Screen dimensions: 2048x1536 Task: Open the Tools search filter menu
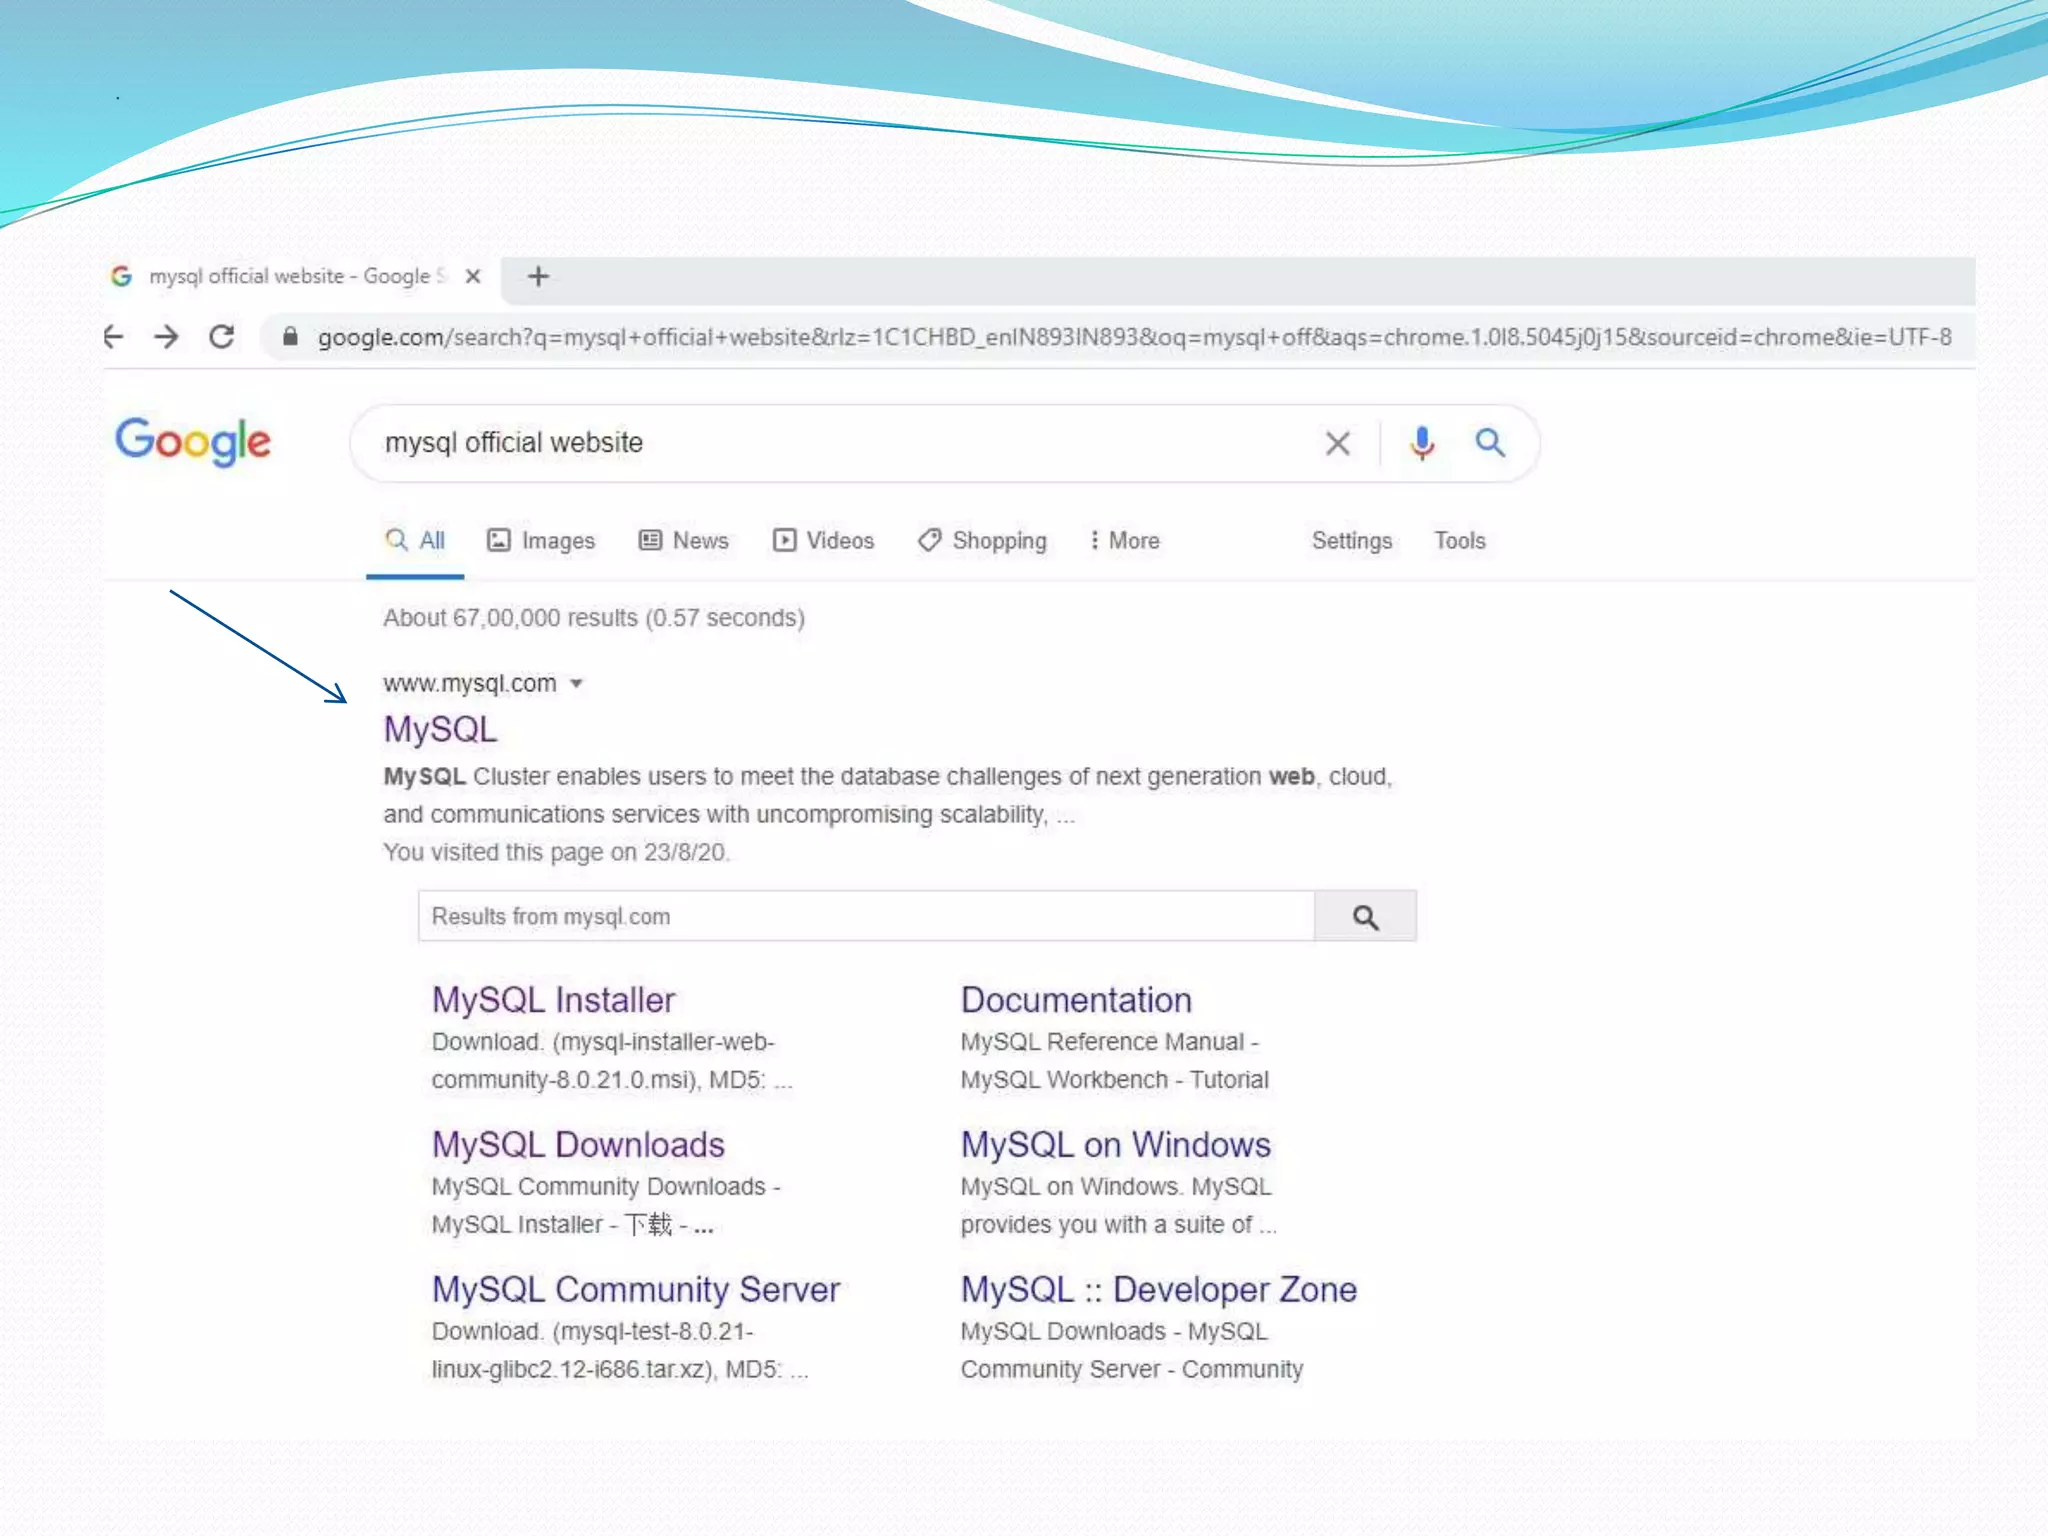1459,540
